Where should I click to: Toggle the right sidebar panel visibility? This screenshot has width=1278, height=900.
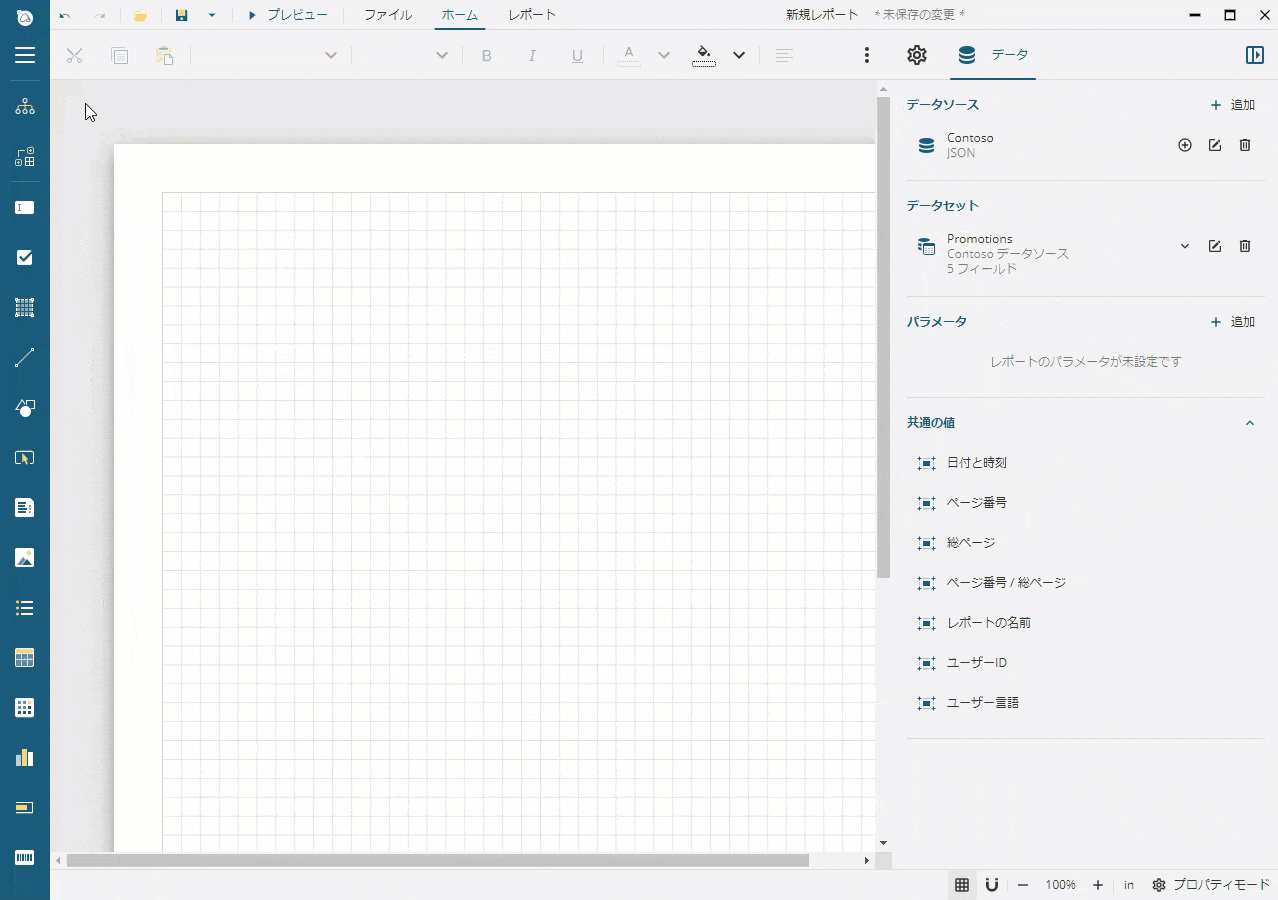pos(1254,55)
